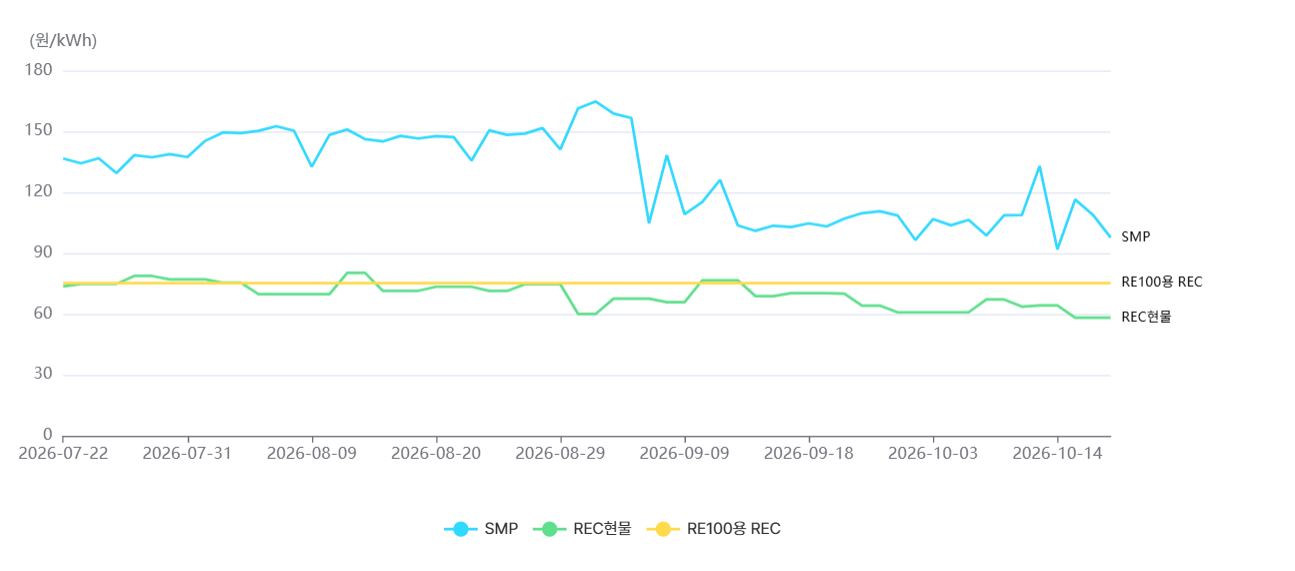Image resolution: width=1295 pixels, height=571 pixels.
Task: Toggle the SMP series in the legend
Action: pyautogui.click(x=481, y=529)
